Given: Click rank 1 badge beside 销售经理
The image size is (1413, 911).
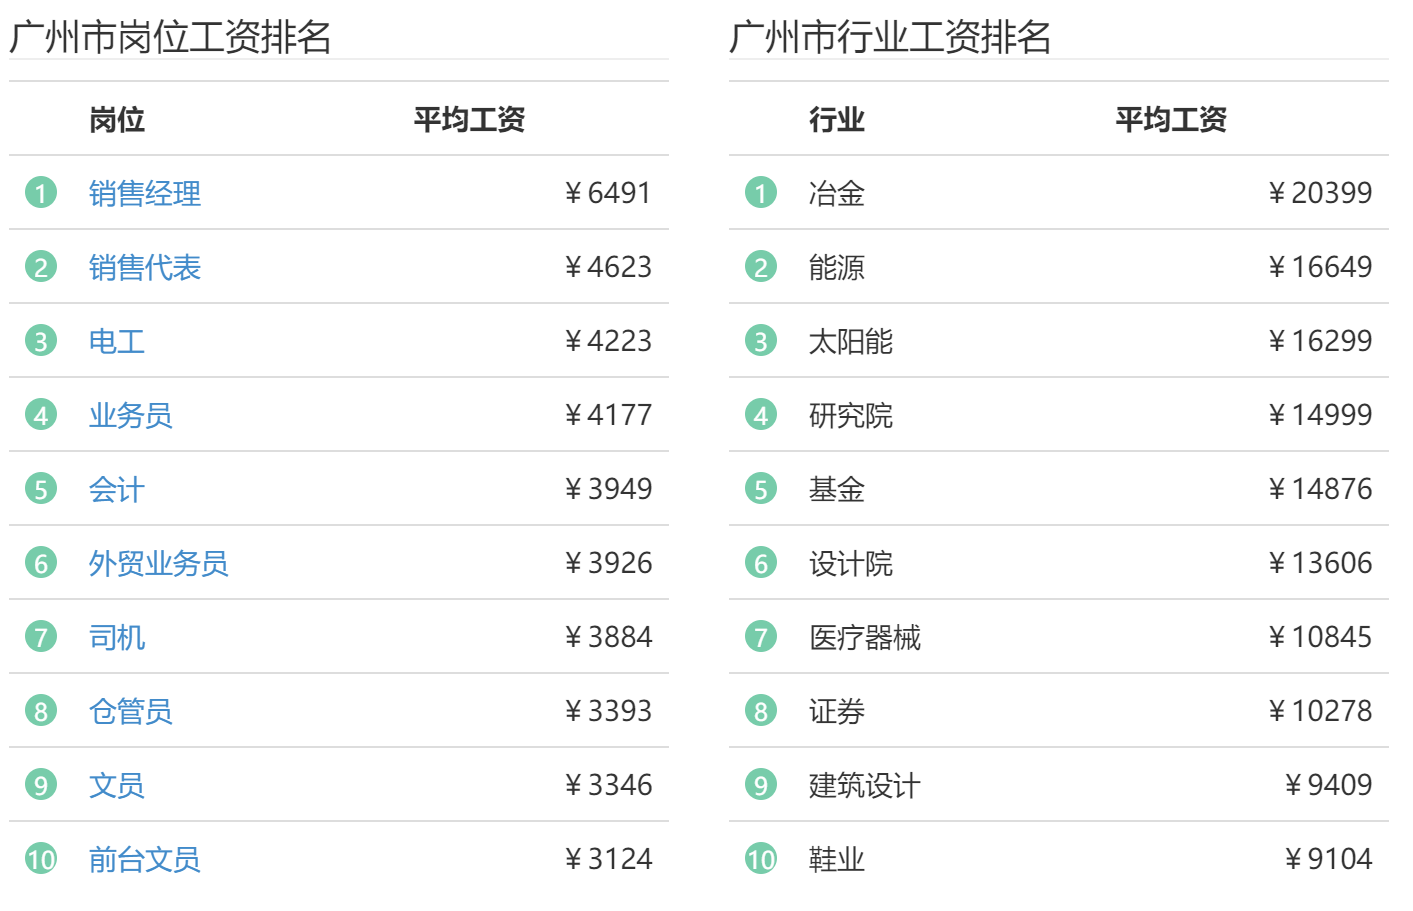Looking at the screenshot, I should (41, 193).
